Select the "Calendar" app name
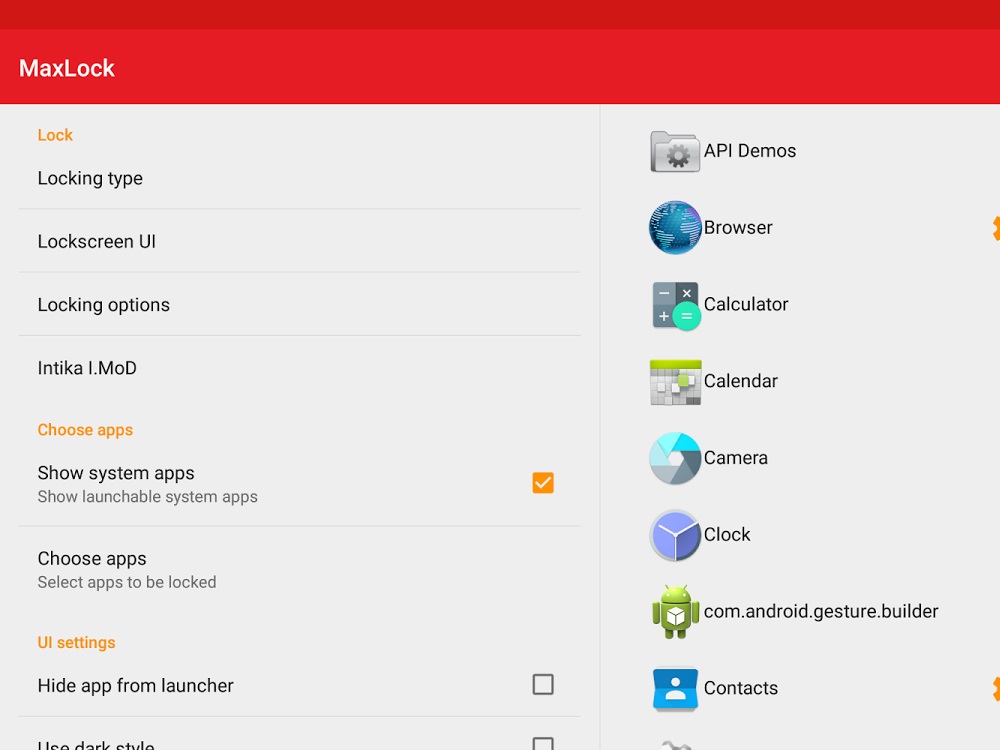This screenshot has width=1000, height=750. point(740,381)
